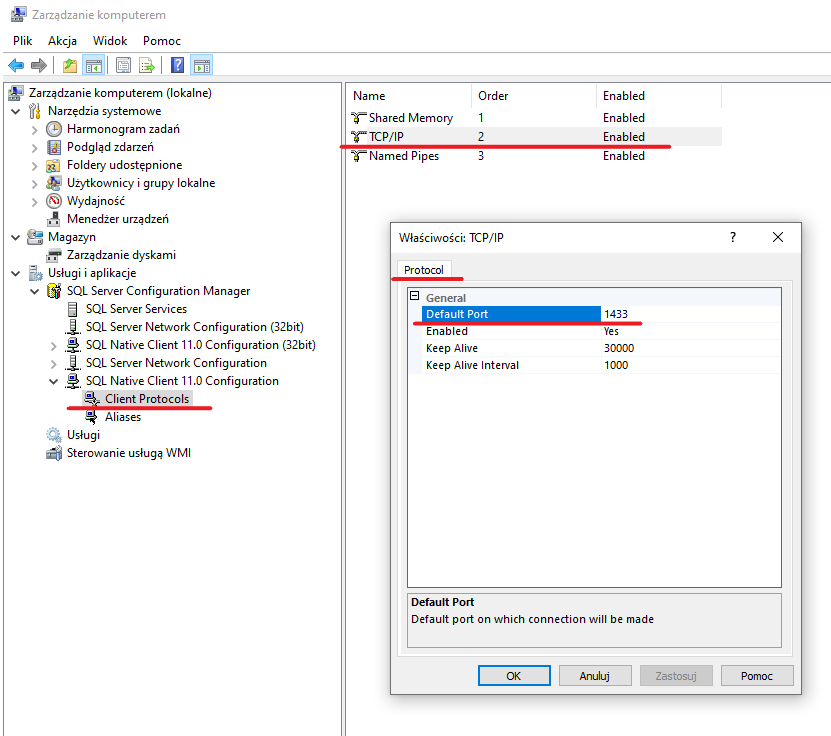Click the Użytkownicy i grupy lokalne icon
The image size is (831, 736).
(54, 183)
